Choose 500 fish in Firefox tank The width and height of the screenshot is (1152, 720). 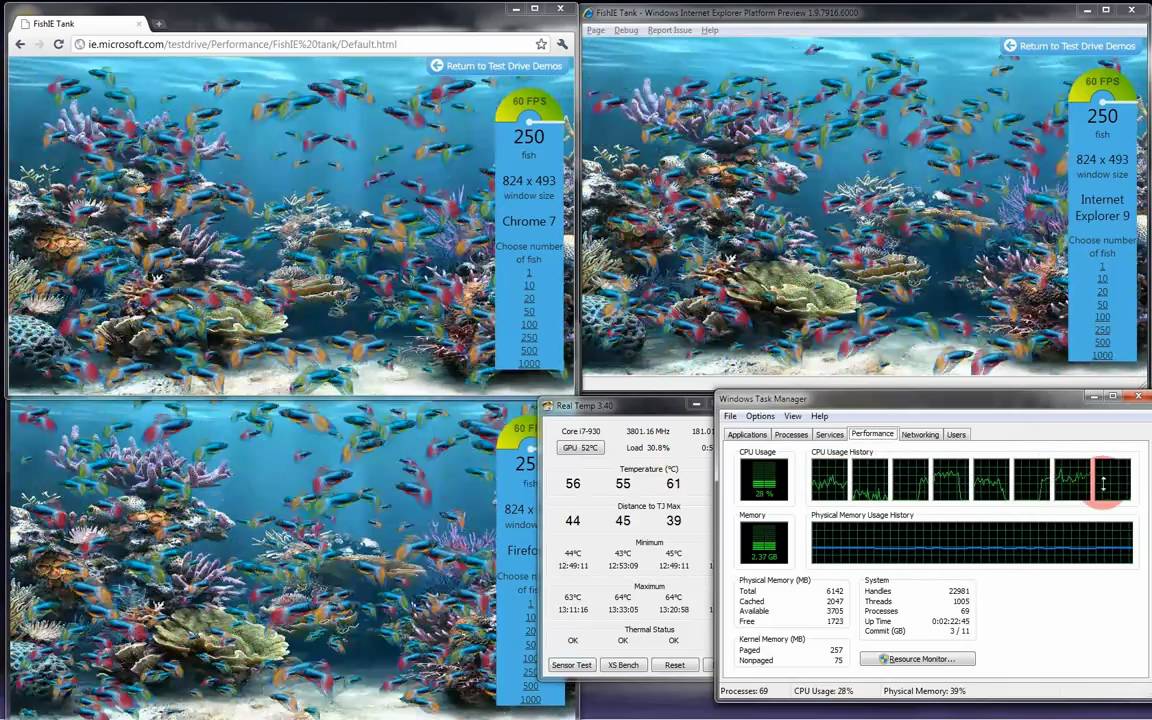[x=530, y=685]
